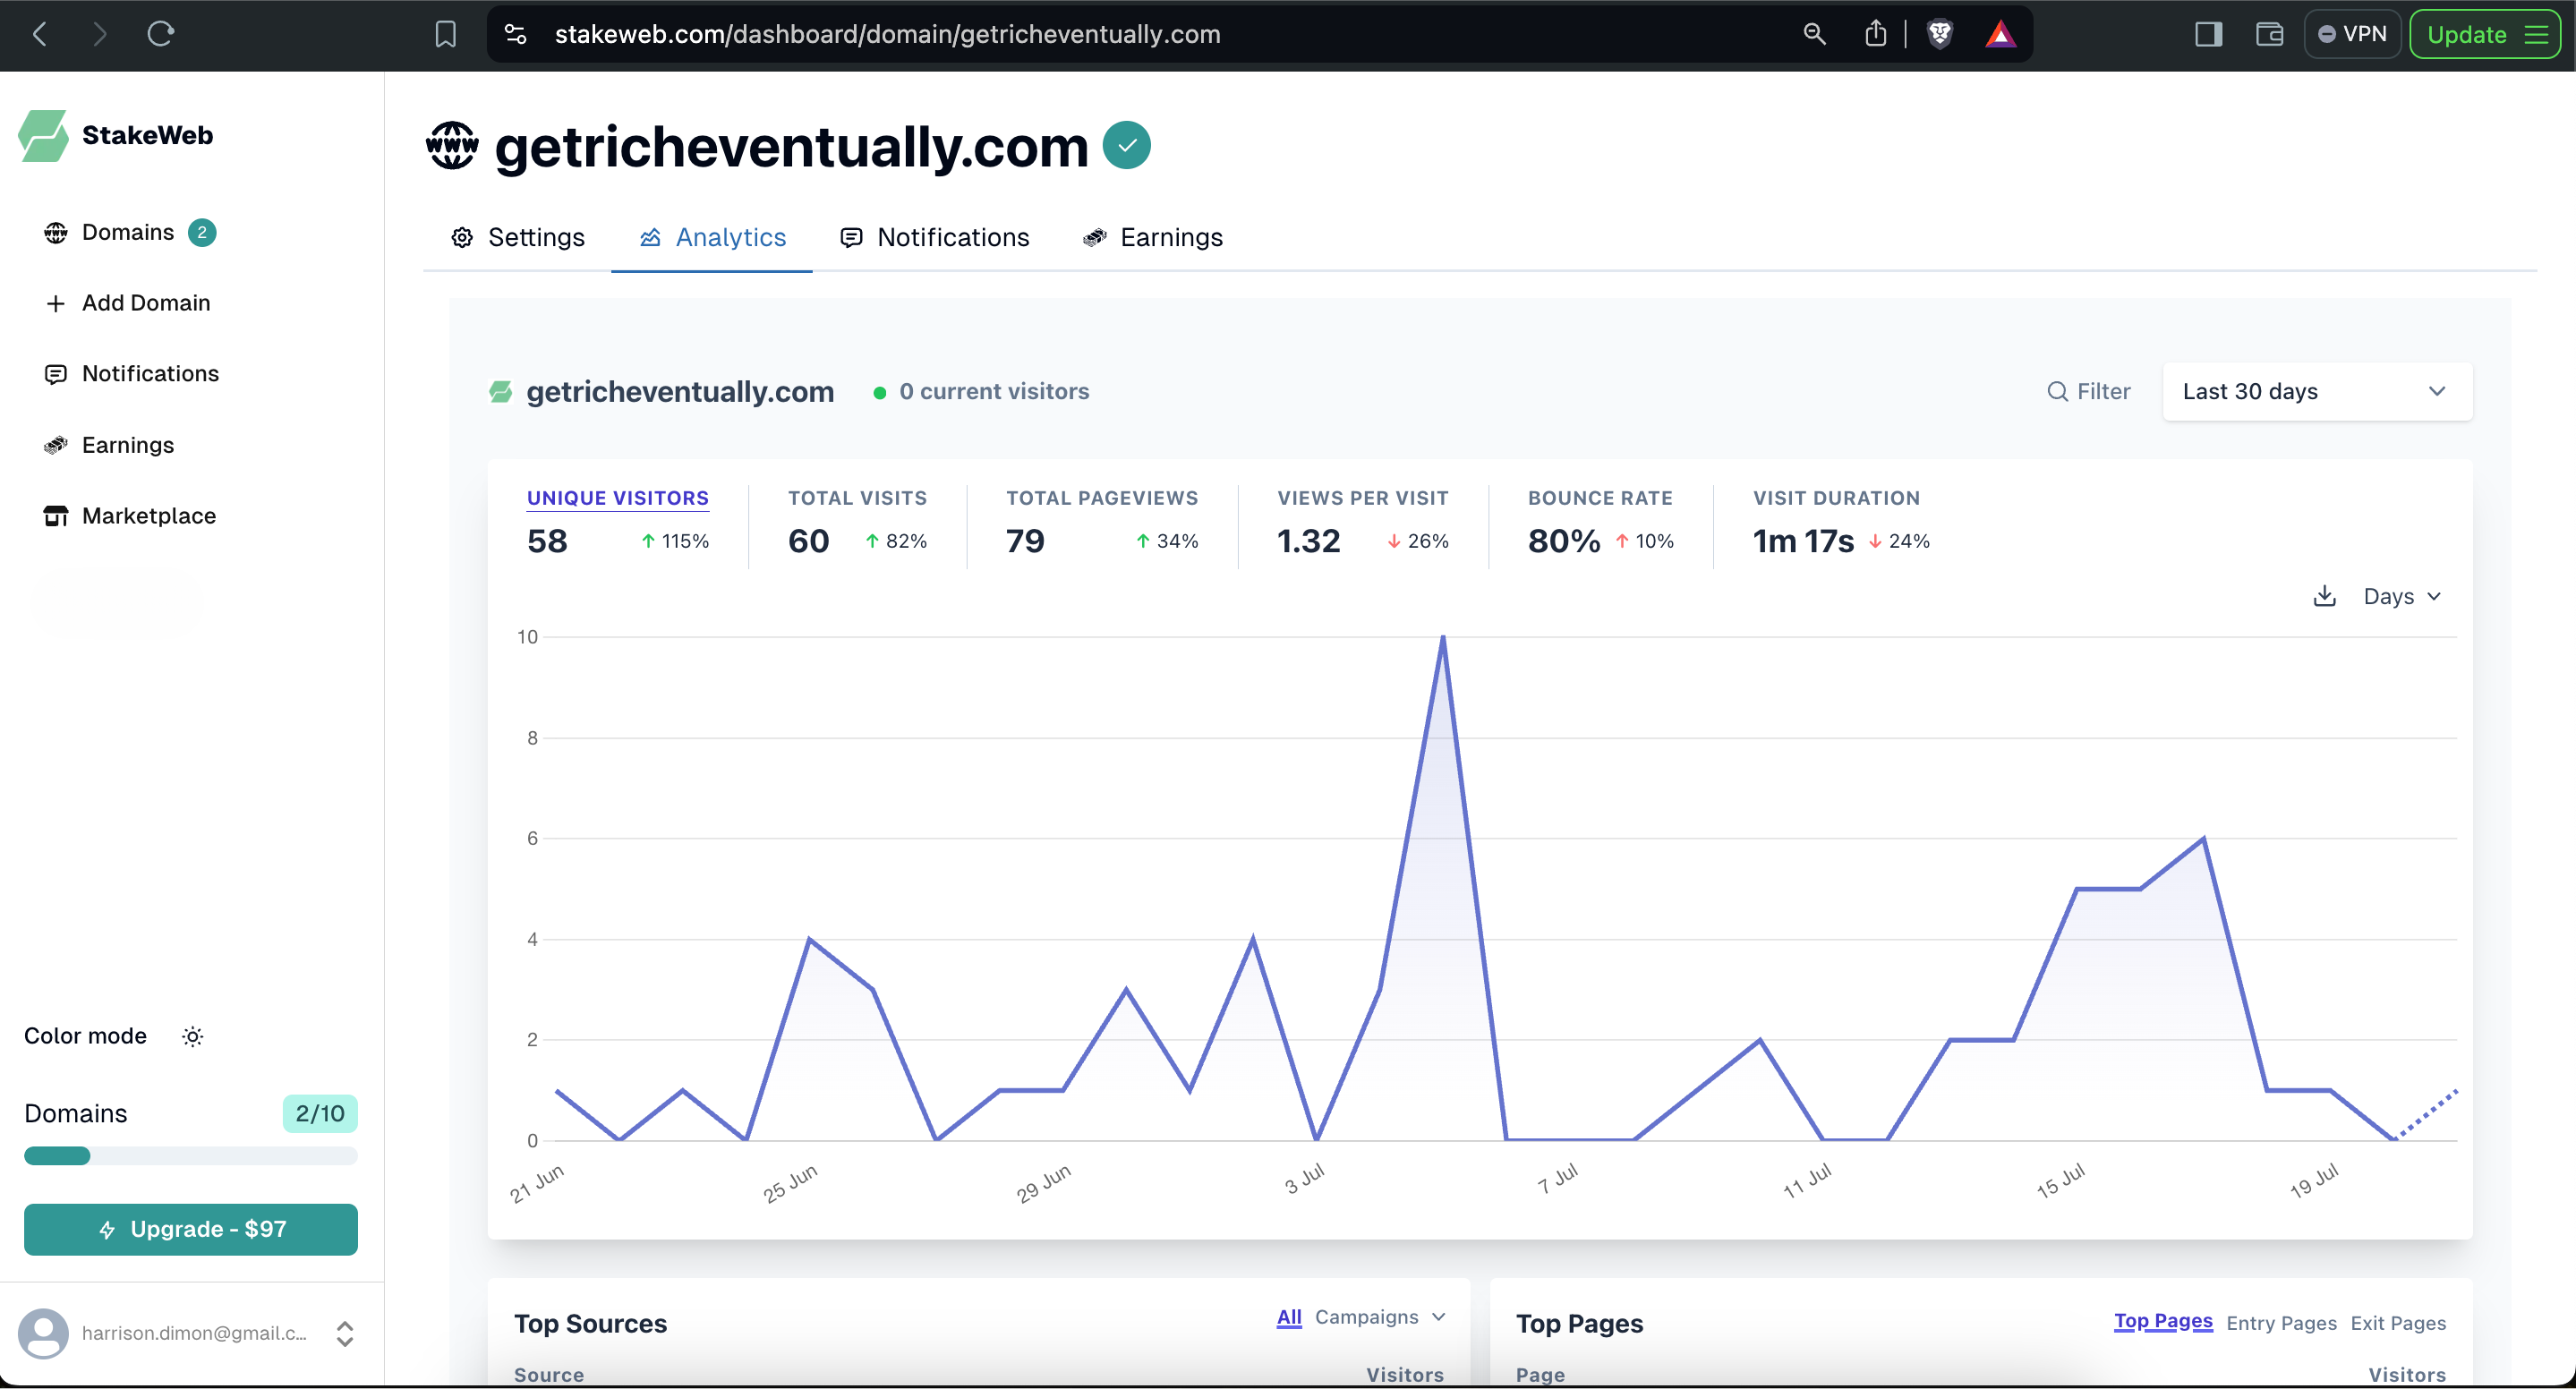
Task: Toggle the browser sidebar panel
Action: [2208, 34]
